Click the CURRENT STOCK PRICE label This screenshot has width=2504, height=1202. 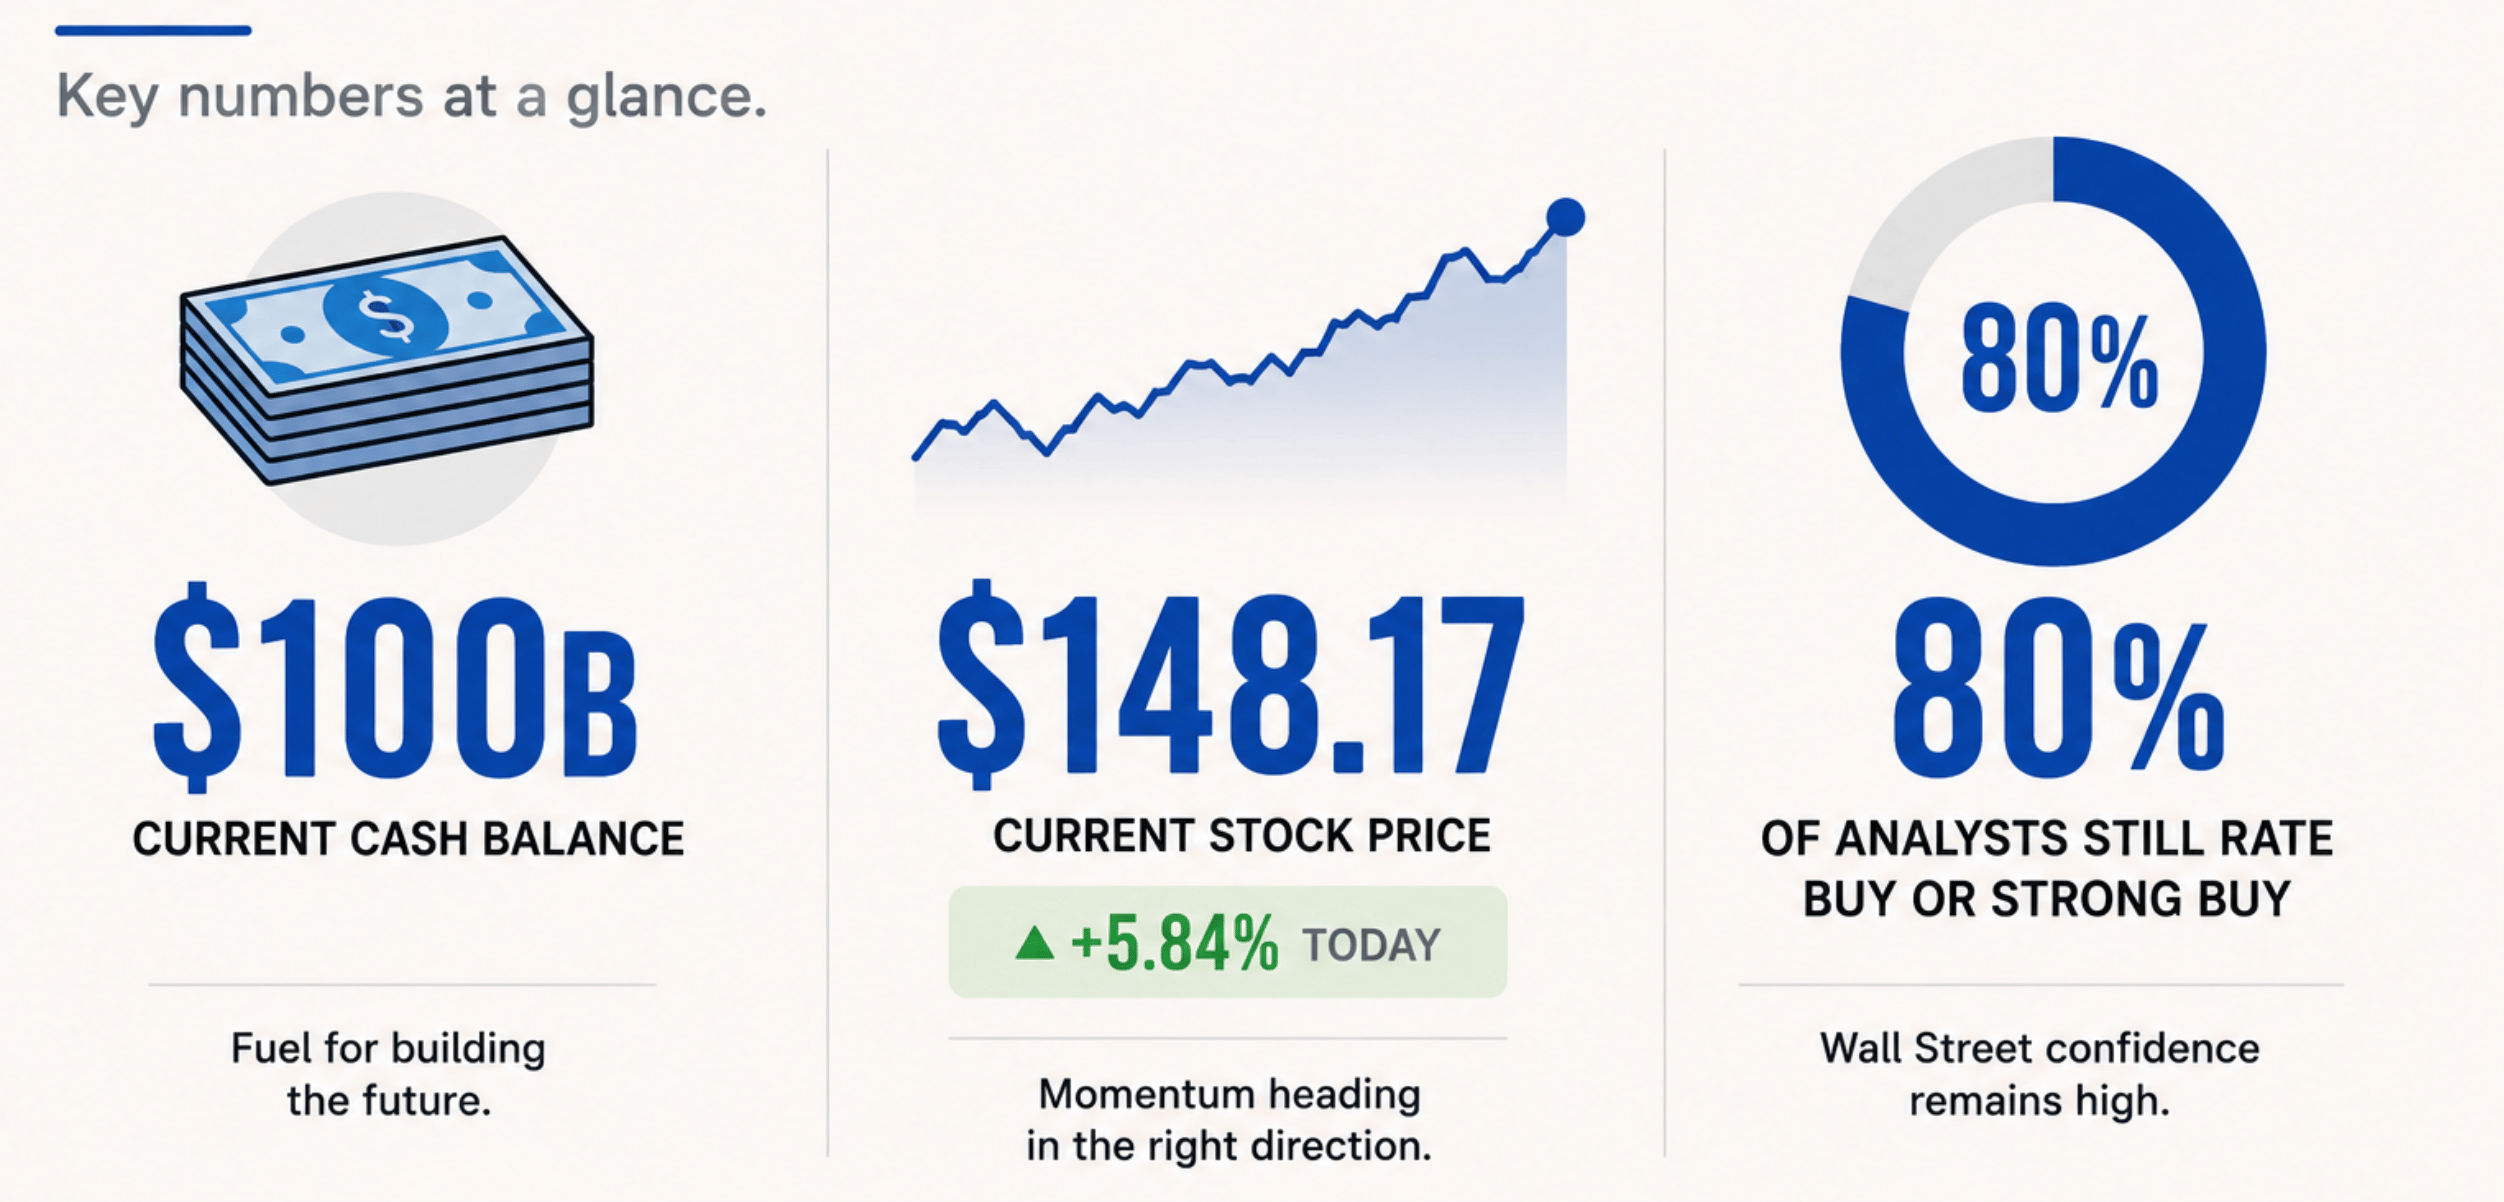pos(1241,836)
